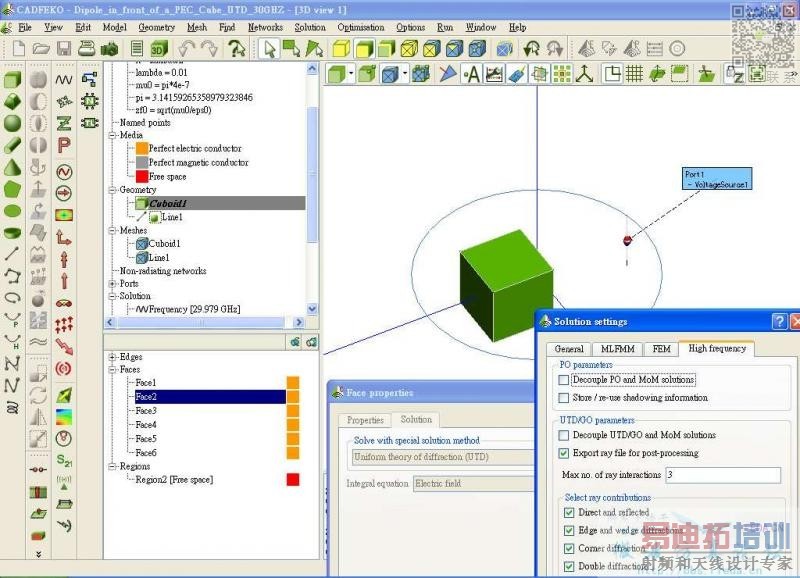Viewport: 800px width, 578px height.
Task: Collapse the Meshes tree node
Action: [x=112, y=231]
